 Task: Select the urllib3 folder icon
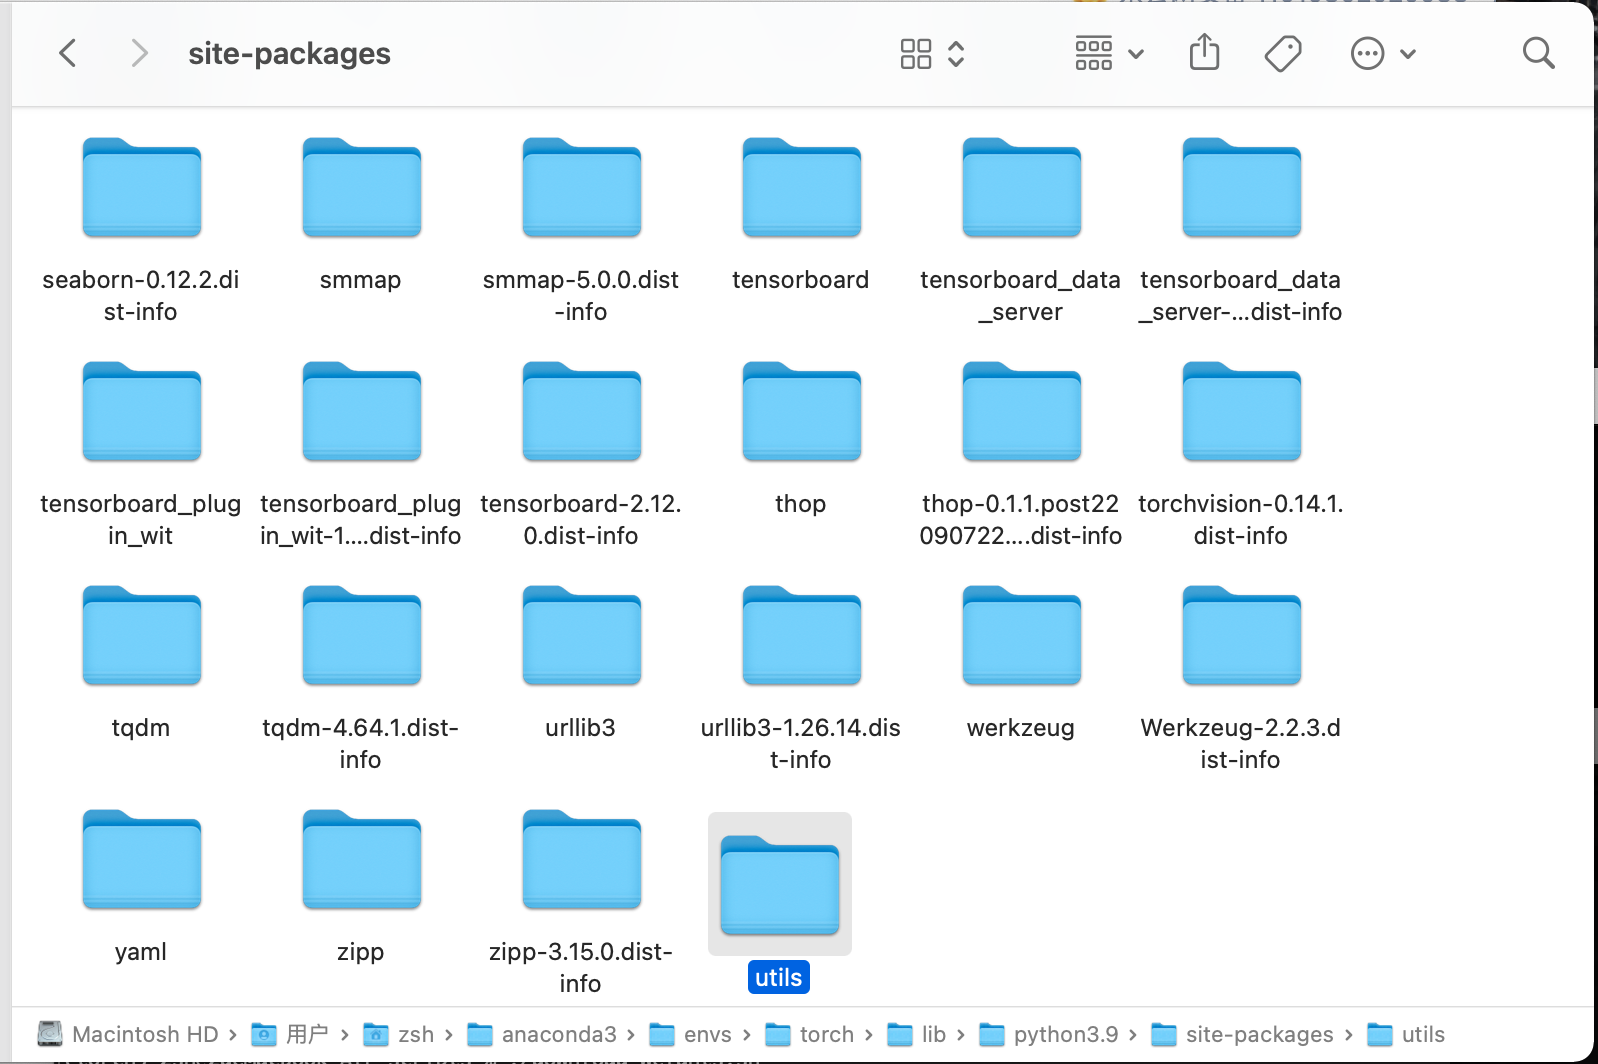[581, 636]
